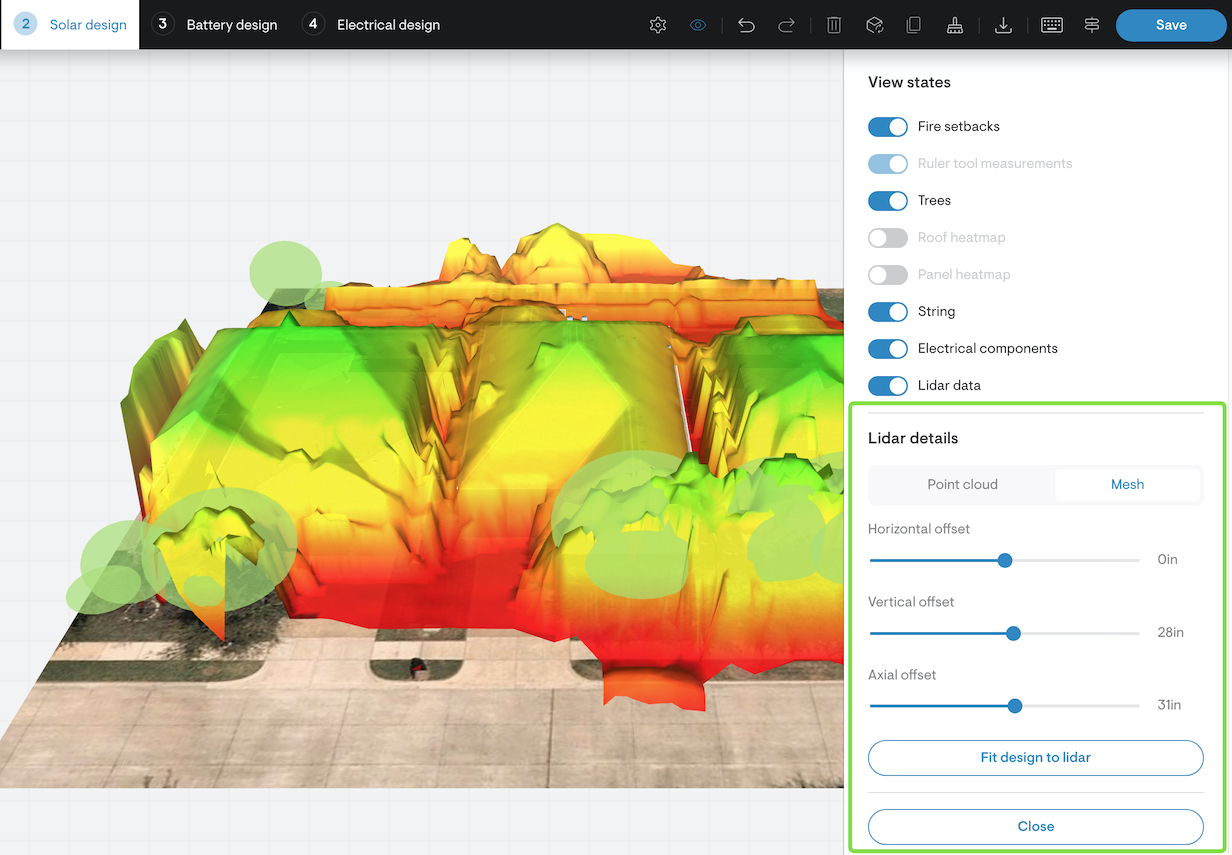Image resolution: width=1232 pixels, height=855 pixels.
Task: Click the Vertical offset slider handle
Action: [1014, 633]
